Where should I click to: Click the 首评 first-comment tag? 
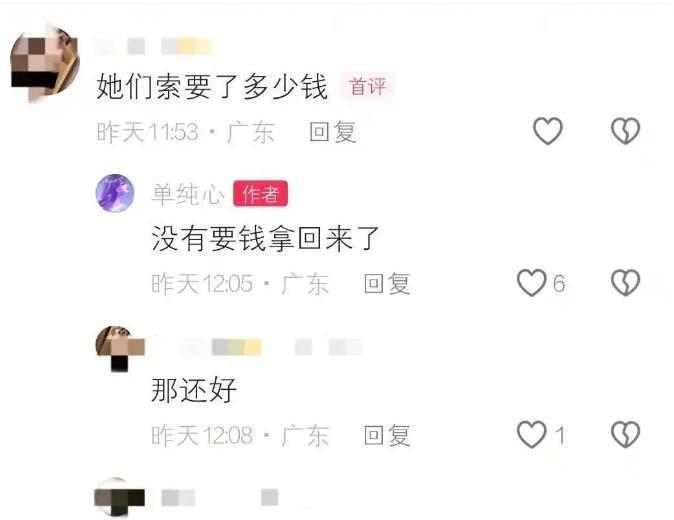[x=368, y=86]
